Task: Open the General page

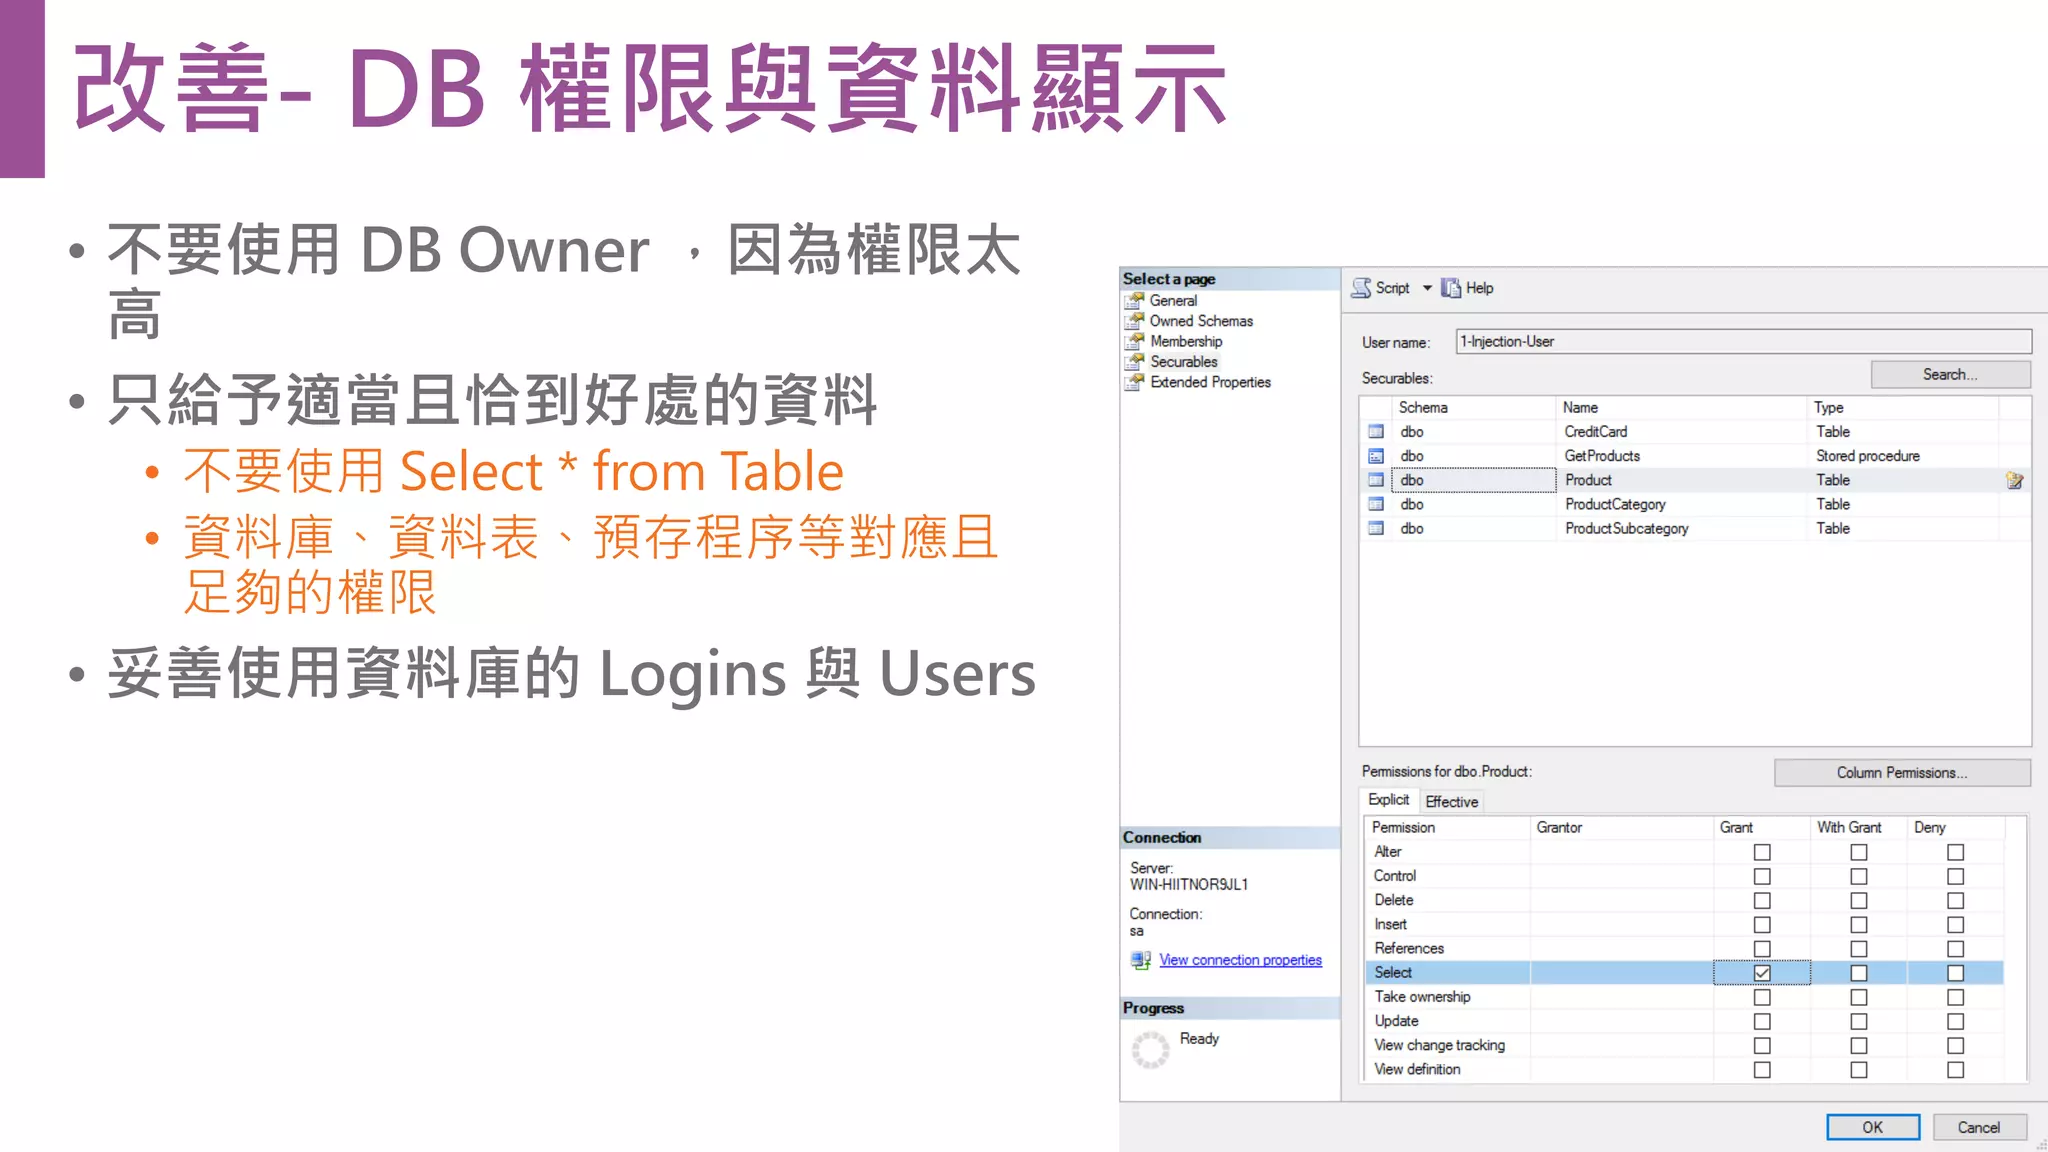Action: 1173,300
